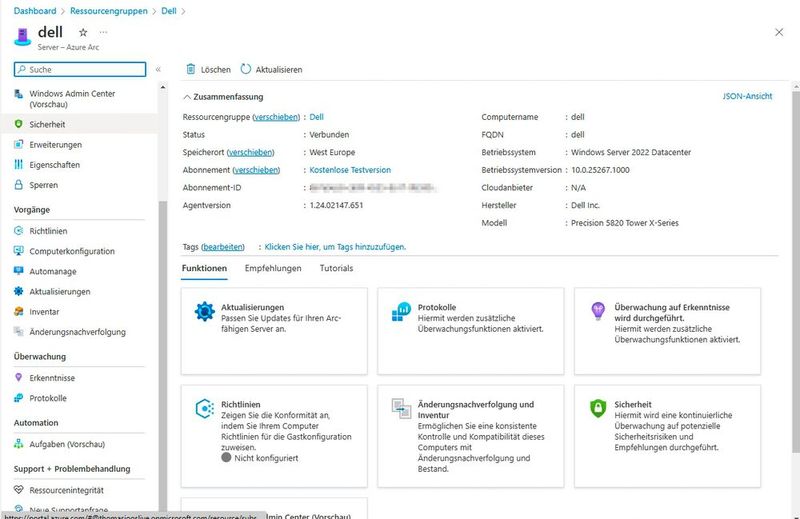Image resolution: width=800 pixels, height=519 pixels.
Task: Click the Richtlinien sidebar icon
Action: pyautogui.click(x=18, y=231)
